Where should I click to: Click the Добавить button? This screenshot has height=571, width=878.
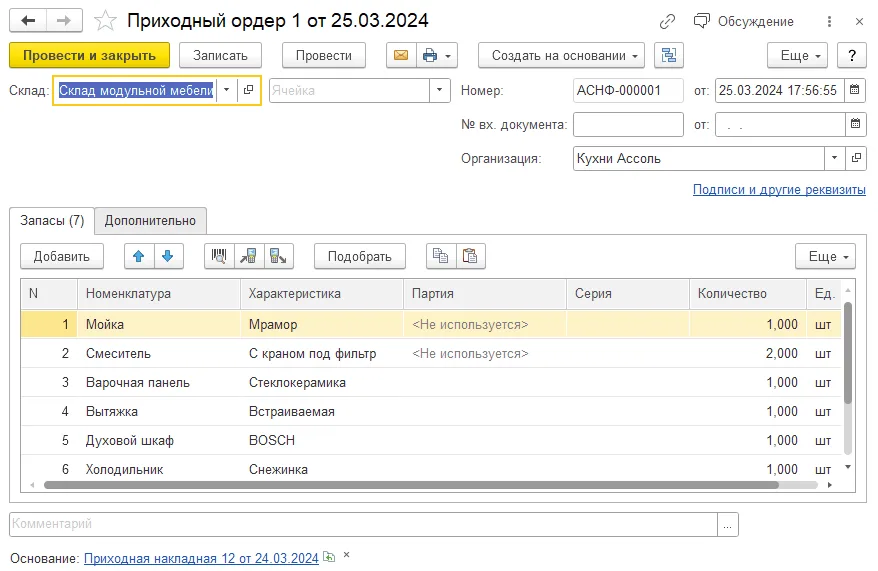coord(62,256)
